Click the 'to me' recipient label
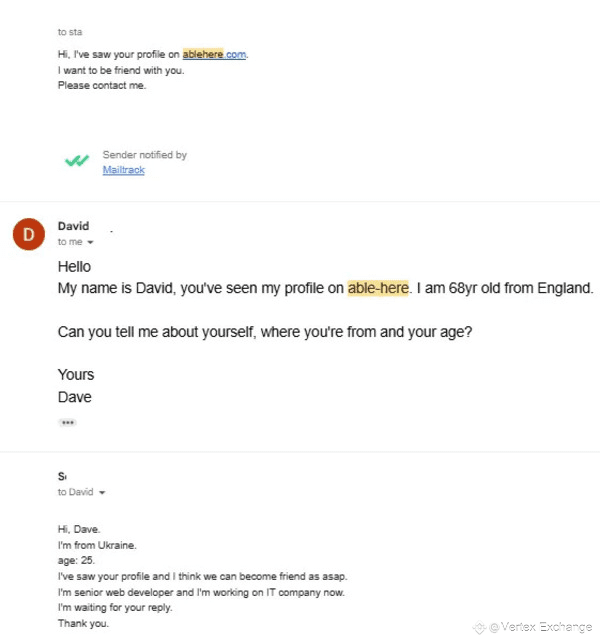 point(70,242)
